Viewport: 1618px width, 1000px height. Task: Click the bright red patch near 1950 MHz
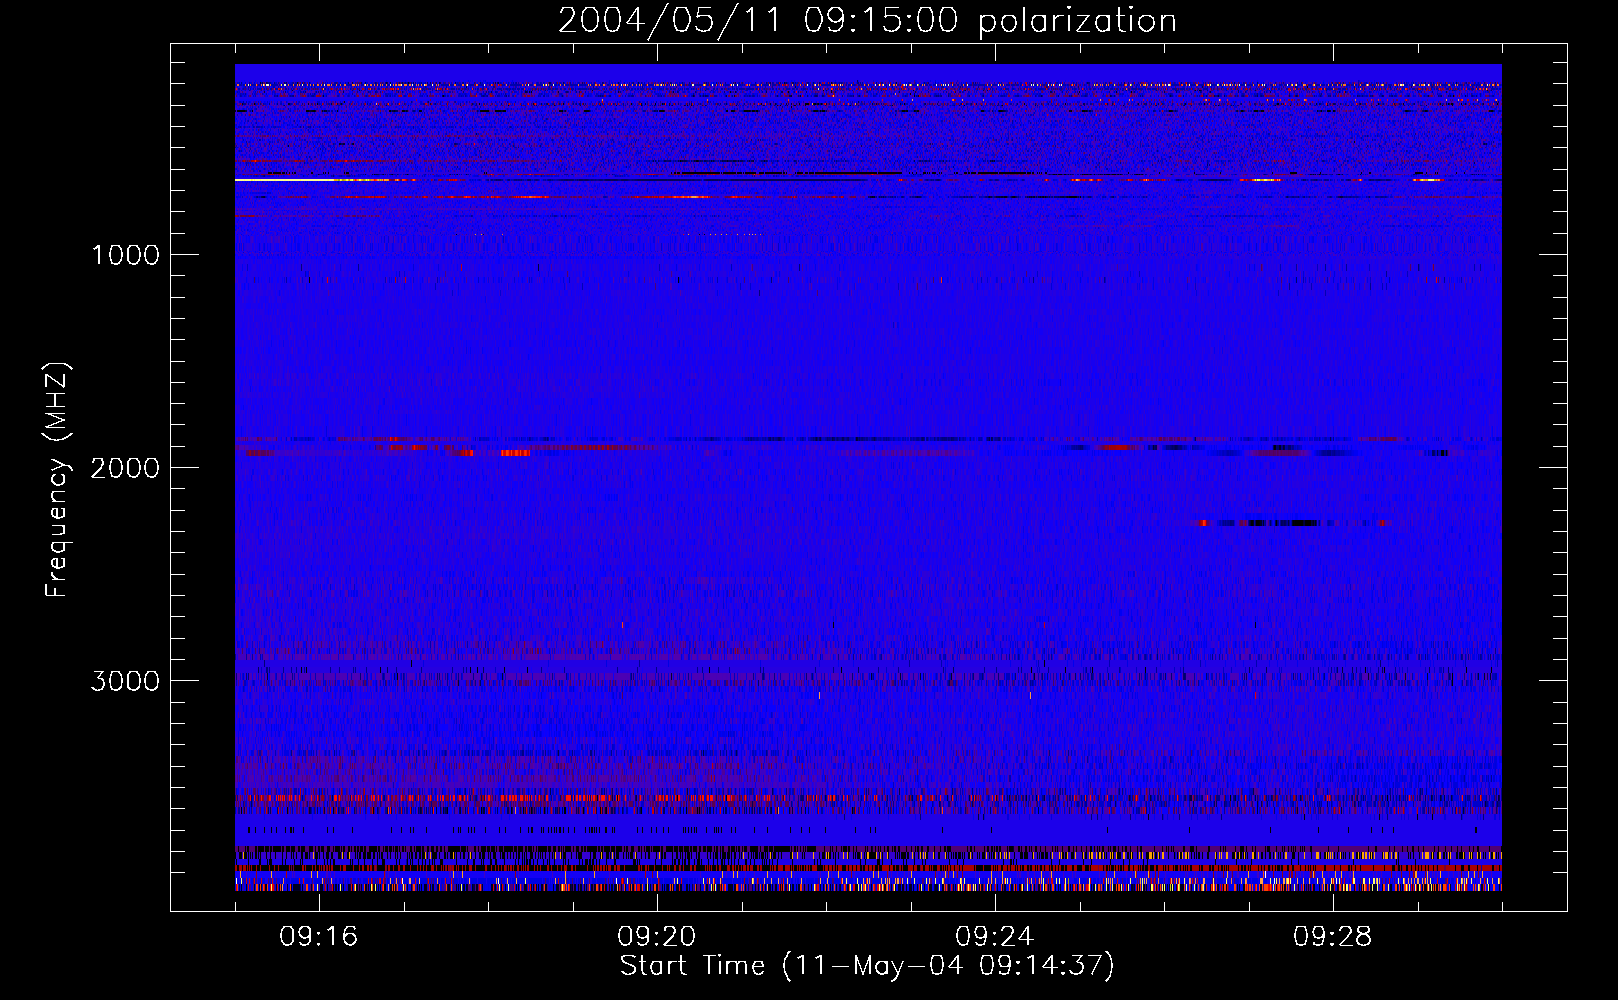(515, 453)
